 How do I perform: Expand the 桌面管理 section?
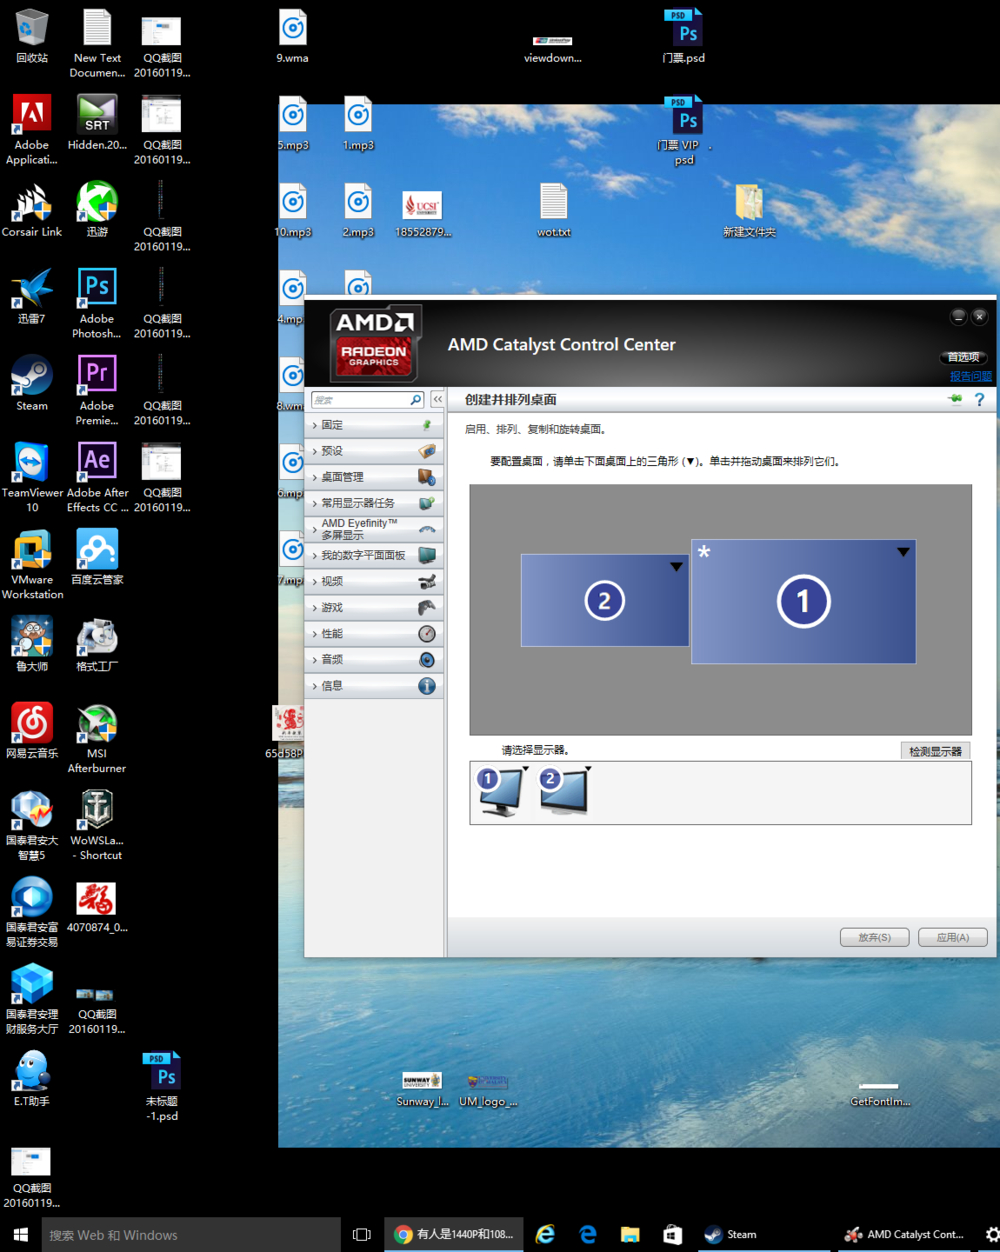(375, 477)
